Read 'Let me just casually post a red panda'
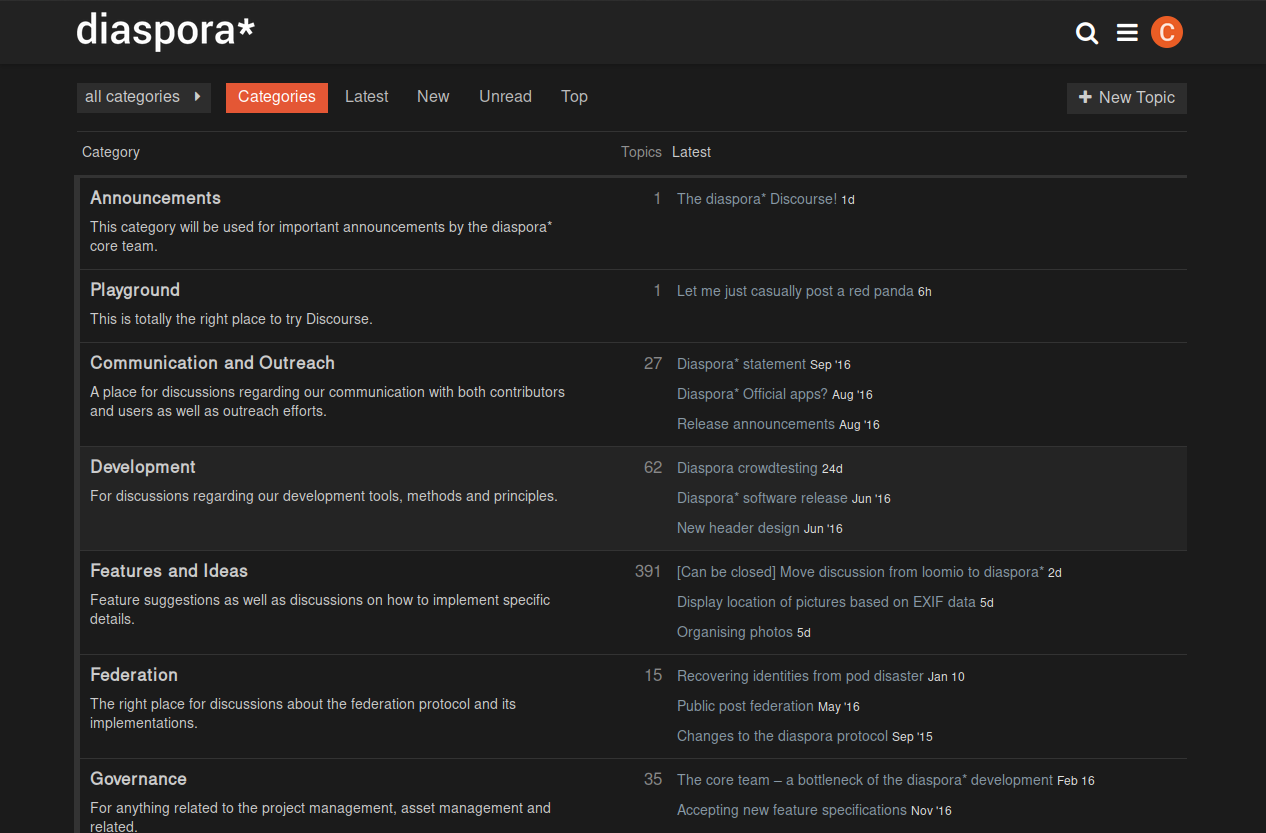This screenshot has width=1266, height=833. (x=795, y=291)
